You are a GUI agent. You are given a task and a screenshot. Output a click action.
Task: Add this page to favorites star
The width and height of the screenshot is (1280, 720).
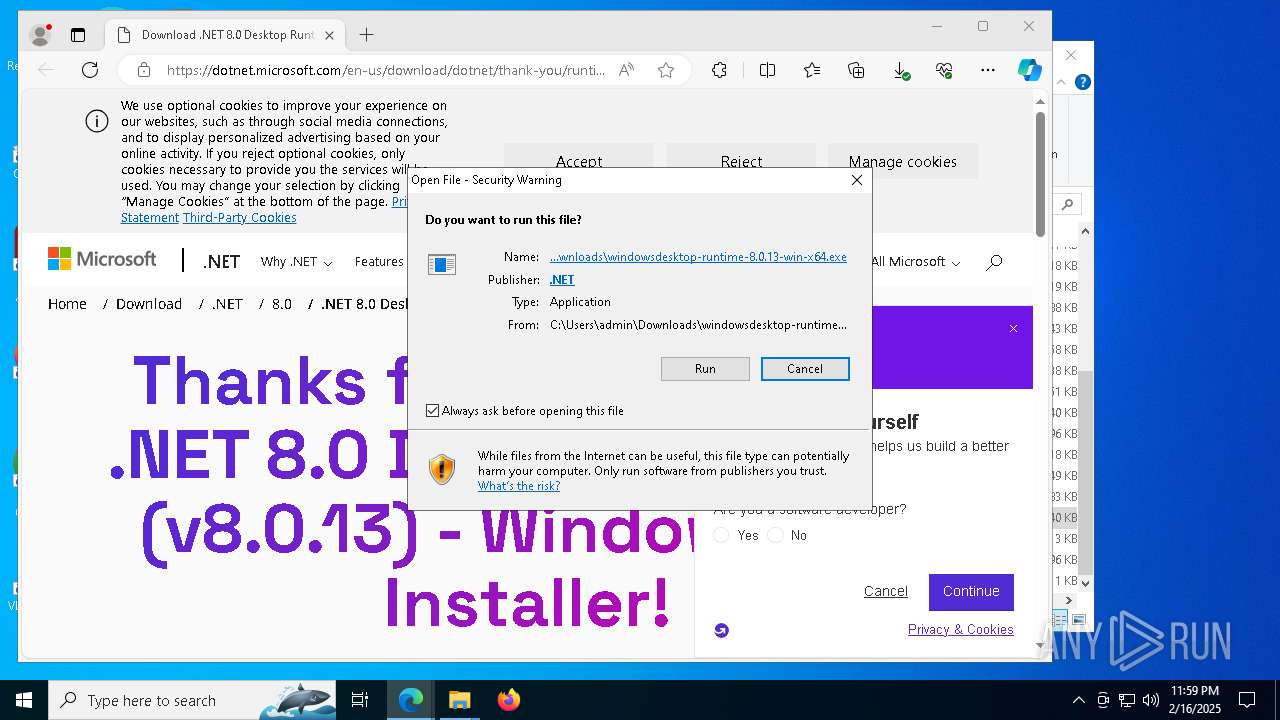666,70
